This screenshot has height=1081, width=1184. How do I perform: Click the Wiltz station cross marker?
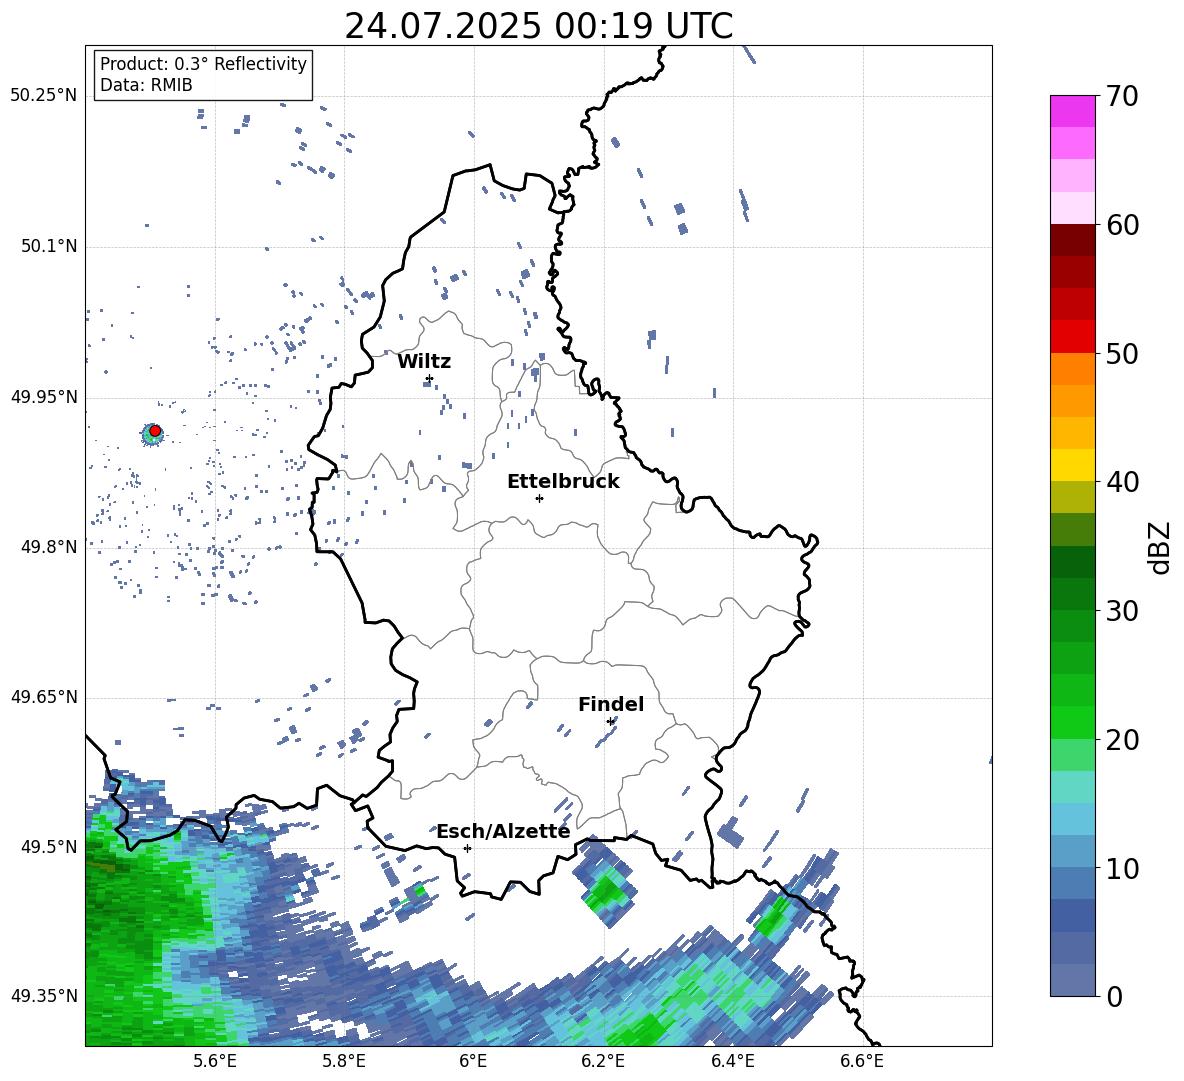click(429, 378)
